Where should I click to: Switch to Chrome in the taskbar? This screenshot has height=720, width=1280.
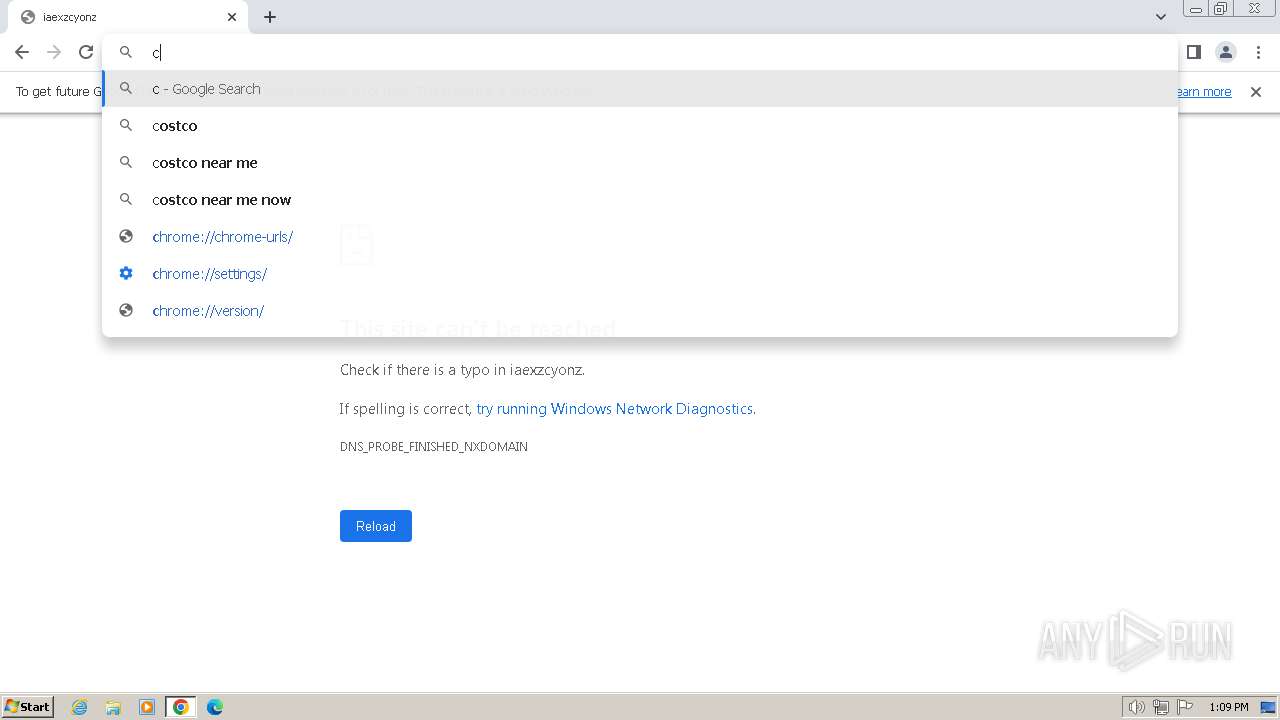181,707
